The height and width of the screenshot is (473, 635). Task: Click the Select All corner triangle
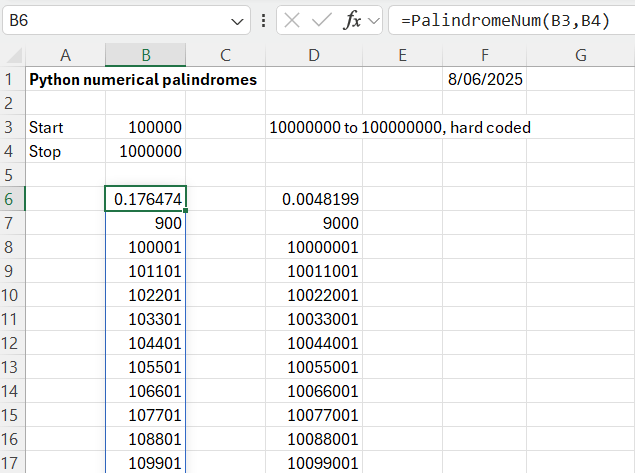15,55
